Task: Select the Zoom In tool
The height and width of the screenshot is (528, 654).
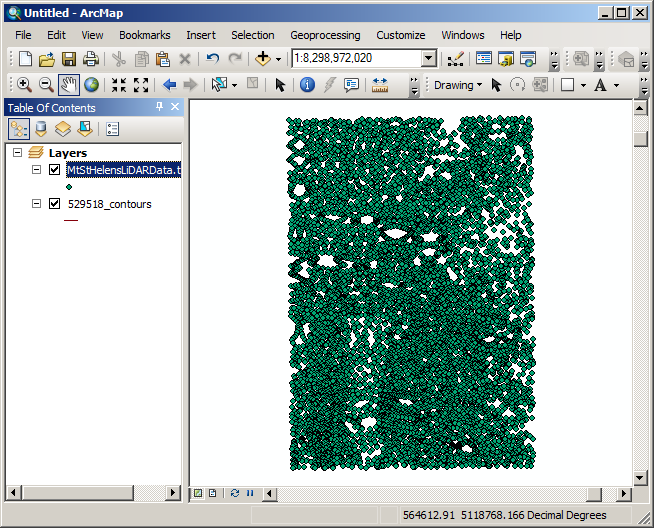Action: click(24, 85)
